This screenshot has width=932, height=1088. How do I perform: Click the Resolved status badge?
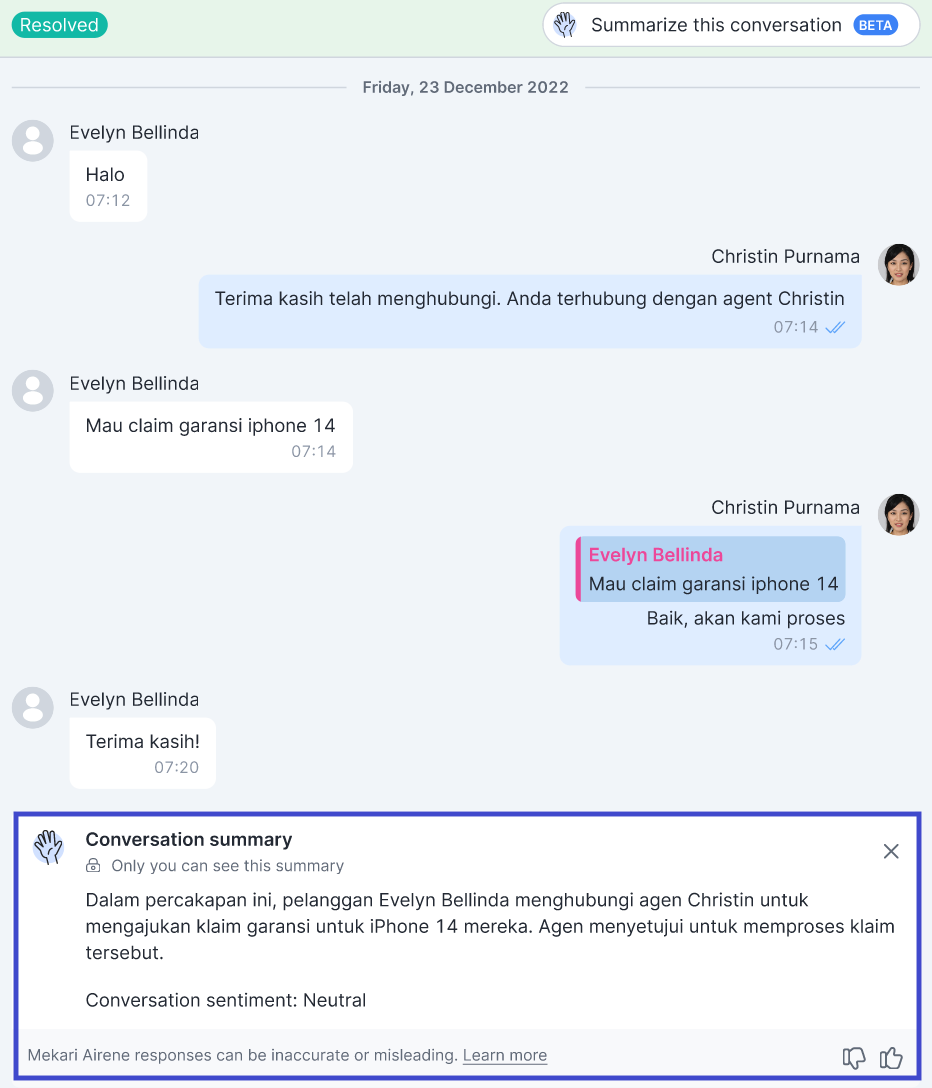(60, 25)
